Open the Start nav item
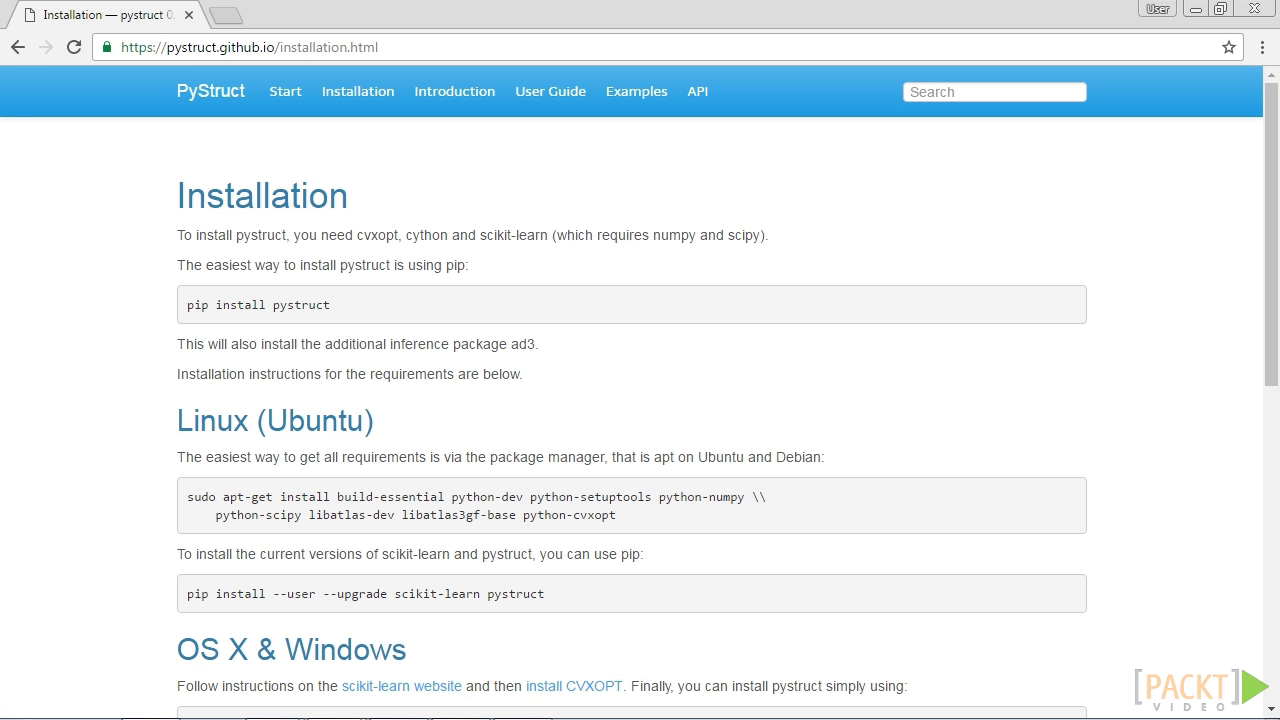 (285, 91)
